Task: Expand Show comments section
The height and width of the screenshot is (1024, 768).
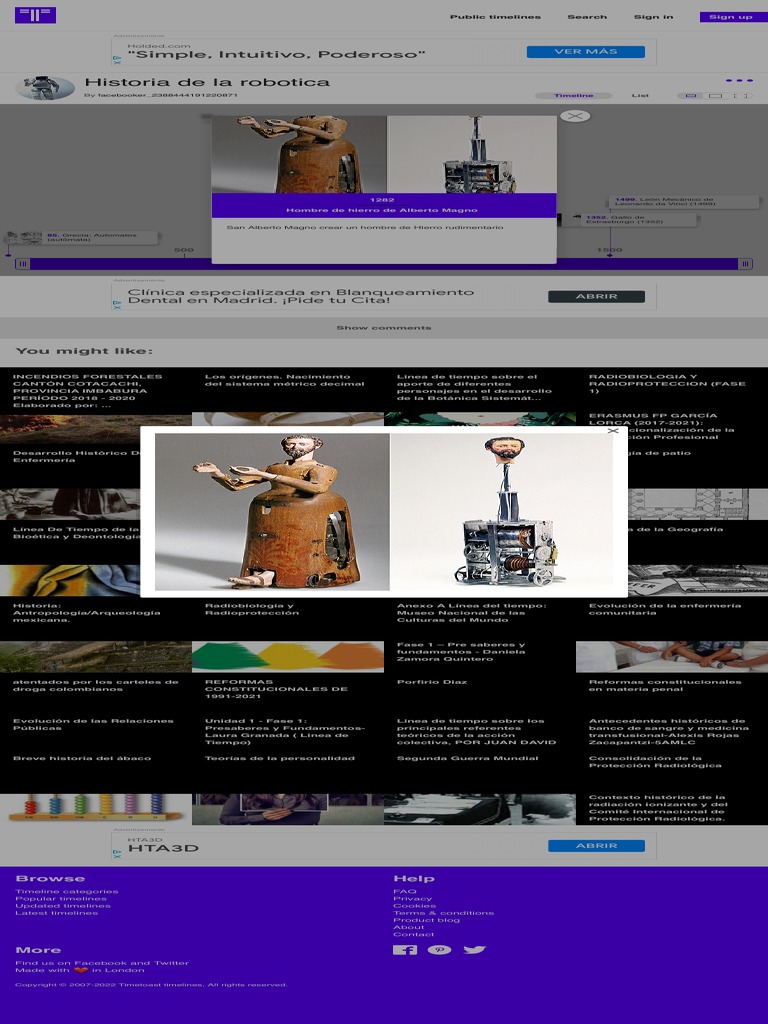Action: (x=384, y=328)
